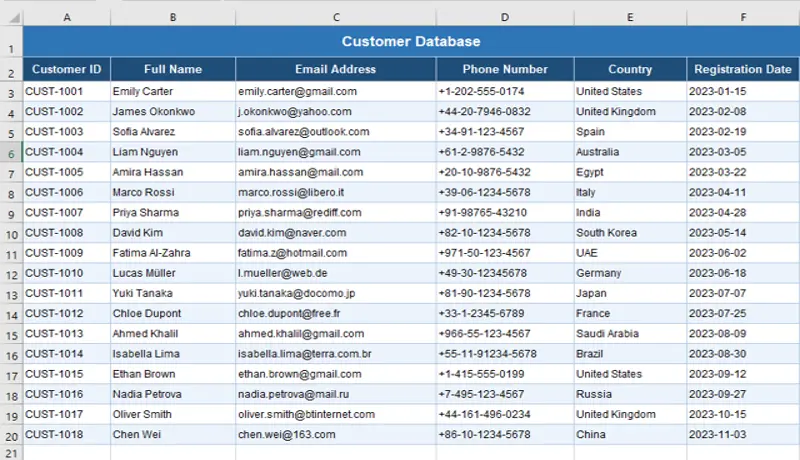Select cell containing David Kim
Image resolution: width=800 pixels, height=460 pixels.
pos(173,233)
